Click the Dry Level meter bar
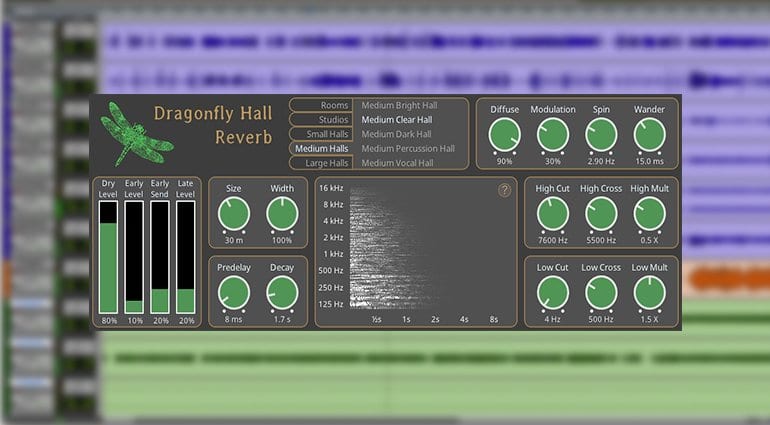This screenshot has width=770, height=425. [x=108, y=257]
